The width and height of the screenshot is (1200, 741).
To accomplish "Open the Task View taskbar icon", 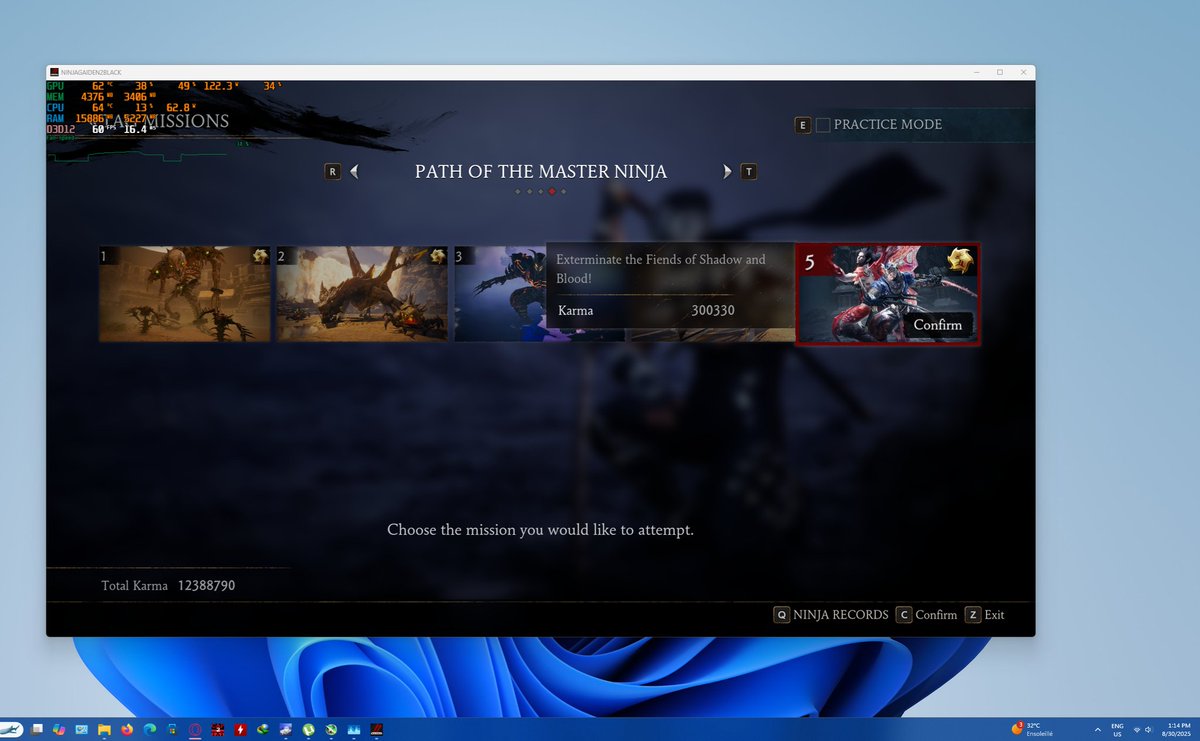I will click(37, 729).
